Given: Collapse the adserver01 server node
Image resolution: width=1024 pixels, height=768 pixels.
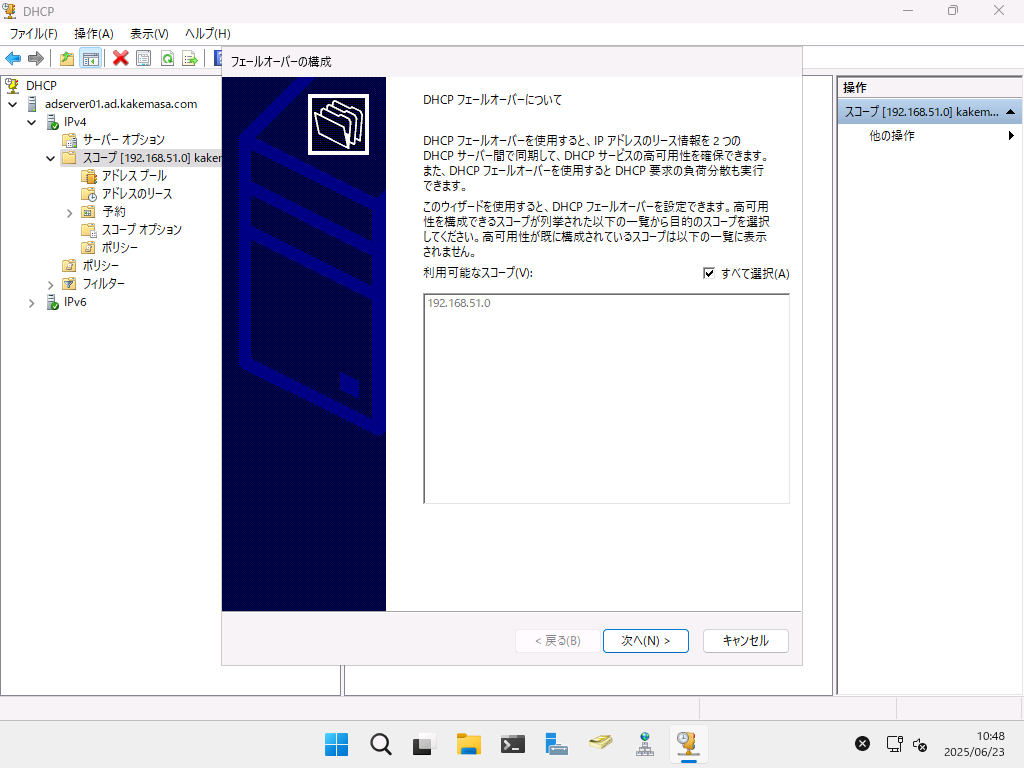Looking at the screenshot, I should (12, 104).
